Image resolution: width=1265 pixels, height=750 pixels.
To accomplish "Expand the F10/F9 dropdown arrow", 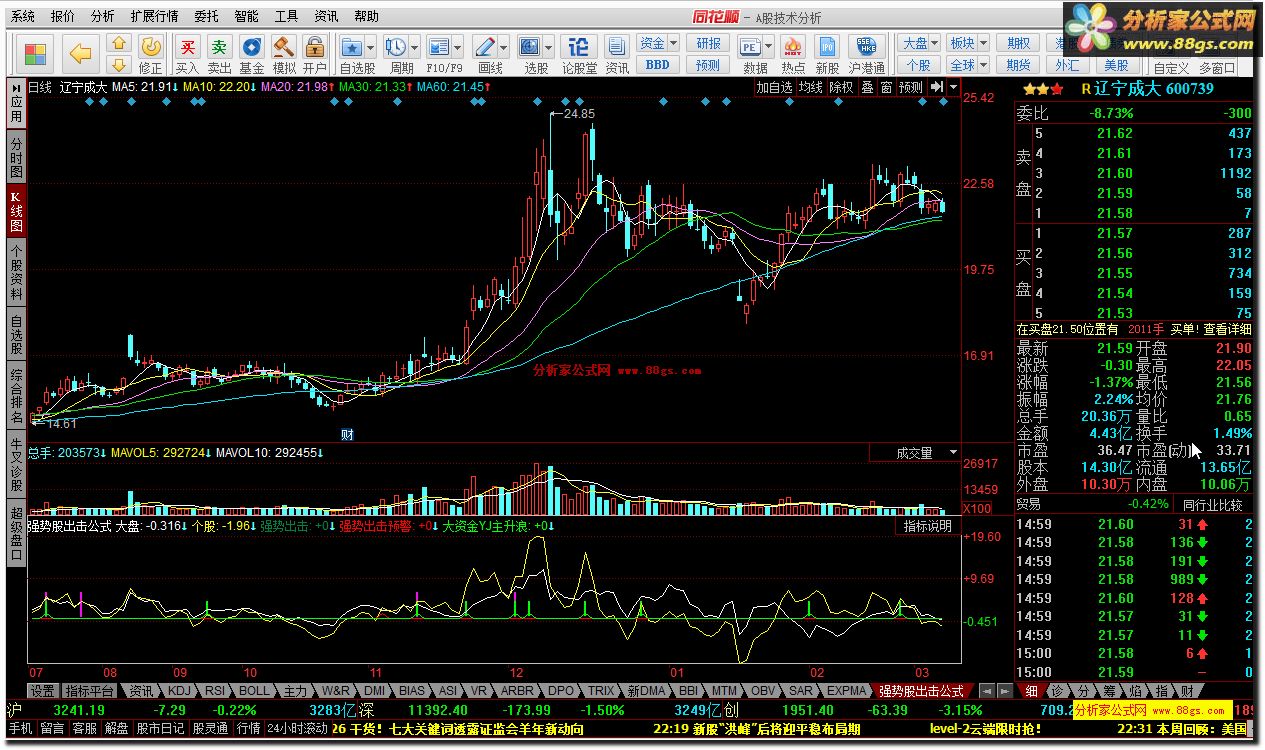I will 459,47.
